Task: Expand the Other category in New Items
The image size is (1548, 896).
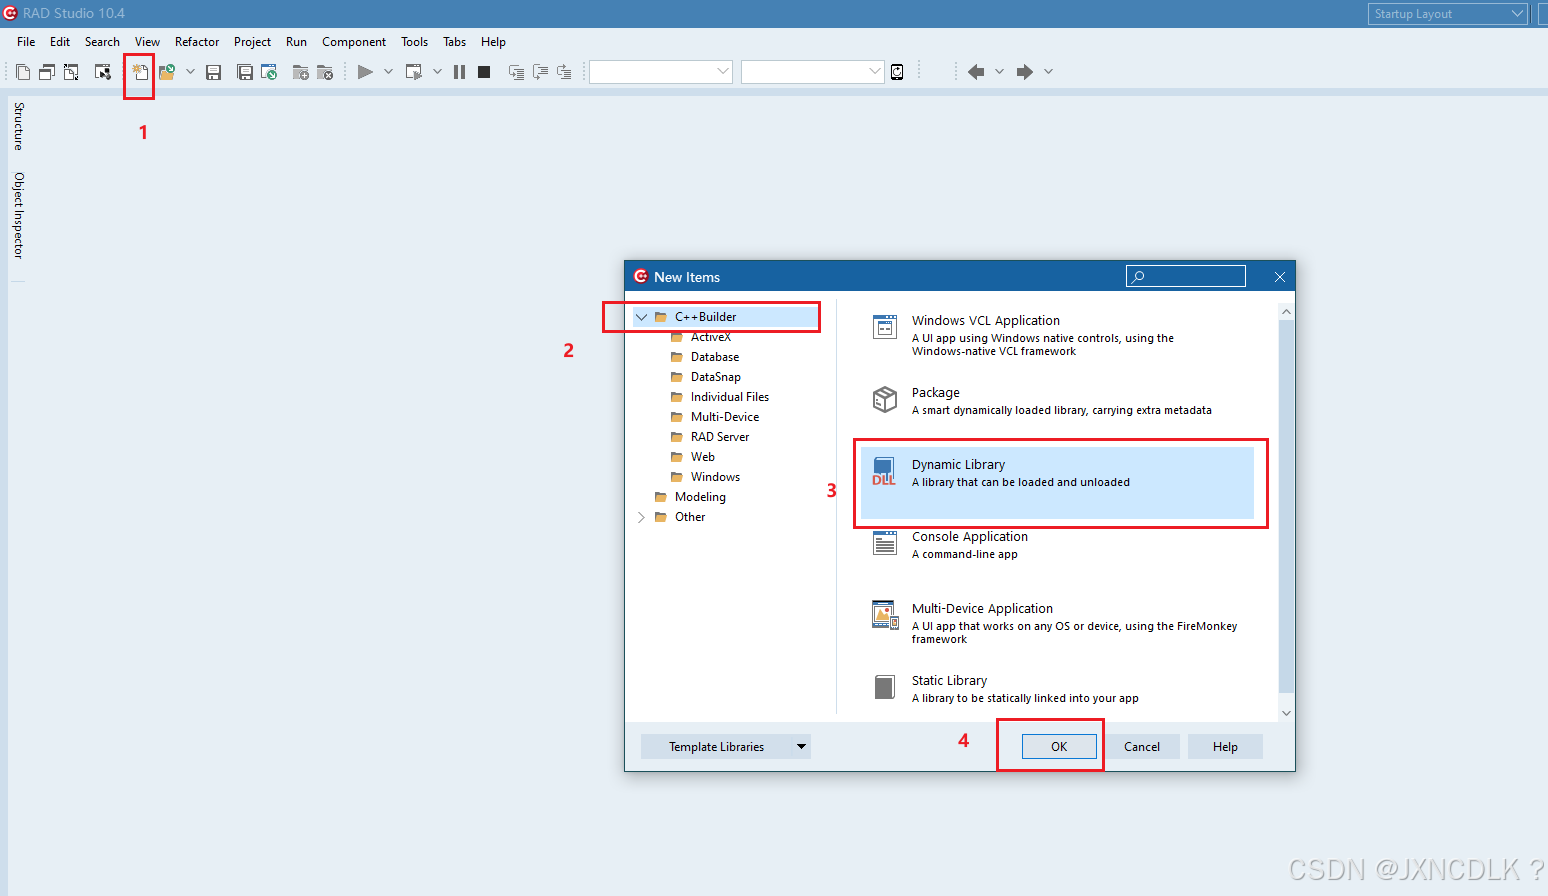Action: [641, 516]
